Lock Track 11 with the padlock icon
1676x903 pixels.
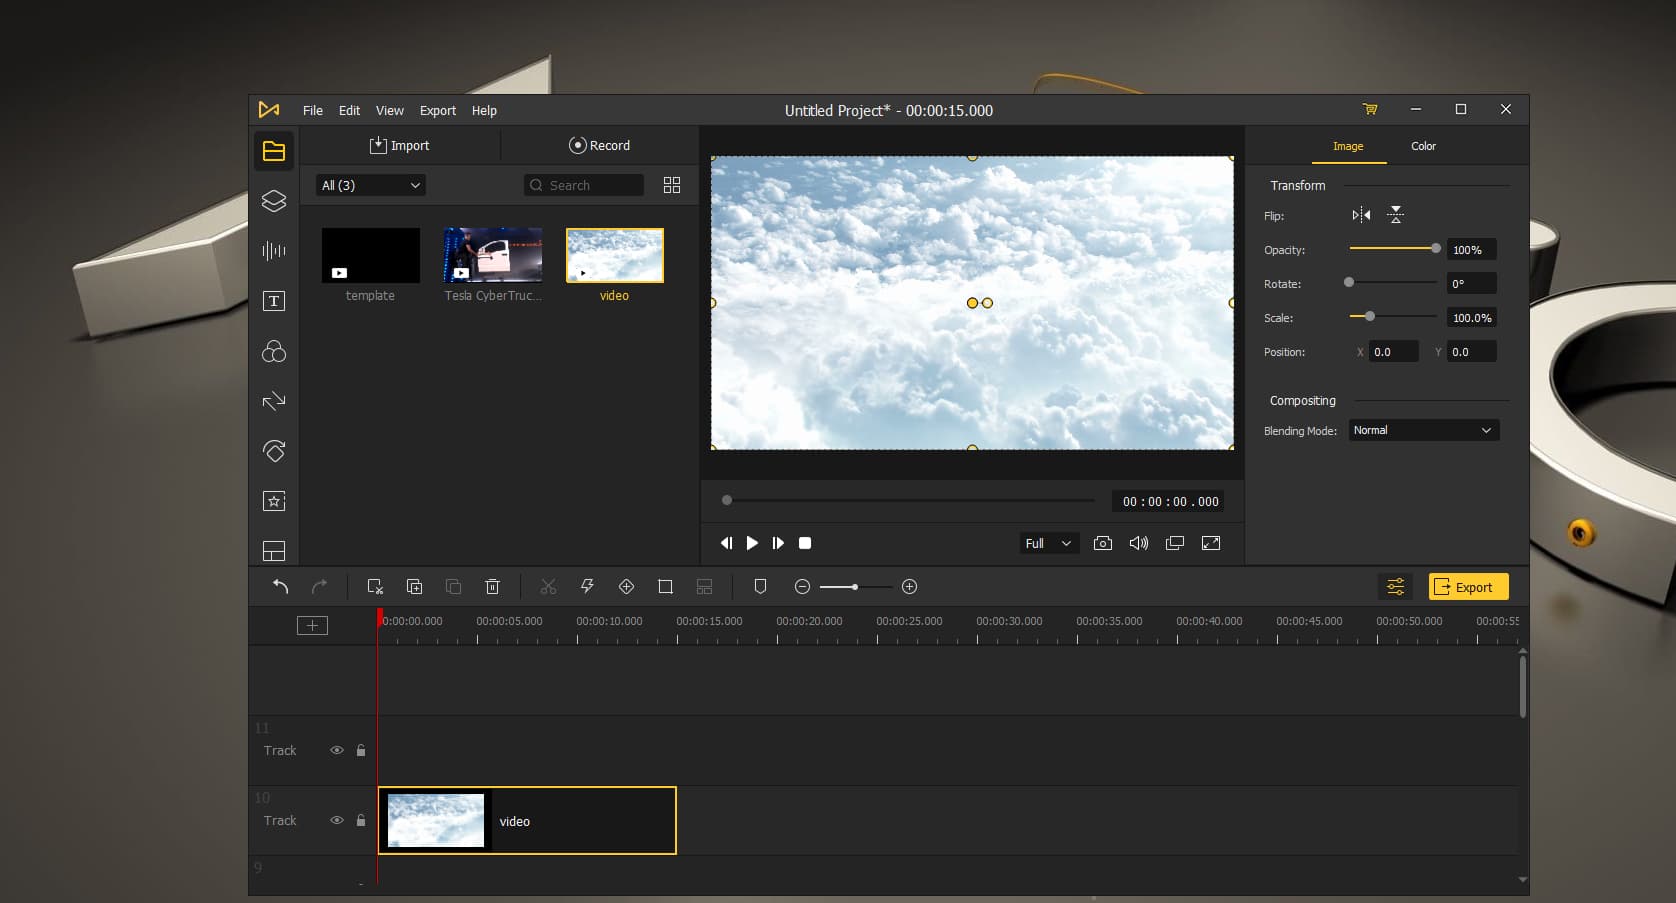click(x=361, y=750)
